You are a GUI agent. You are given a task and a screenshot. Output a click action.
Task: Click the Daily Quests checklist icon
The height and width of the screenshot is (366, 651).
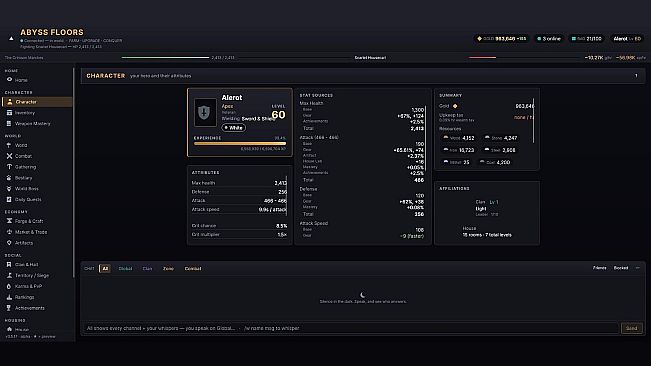coord(9,199)
